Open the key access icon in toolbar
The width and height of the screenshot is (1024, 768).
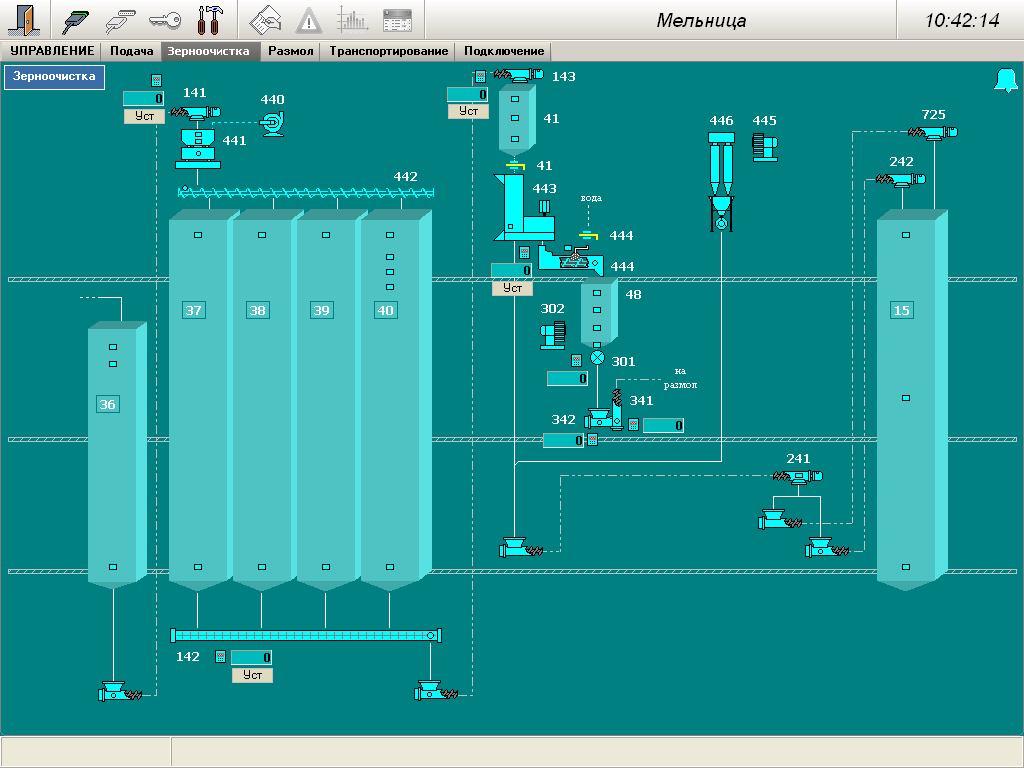(x=164, y=20)
